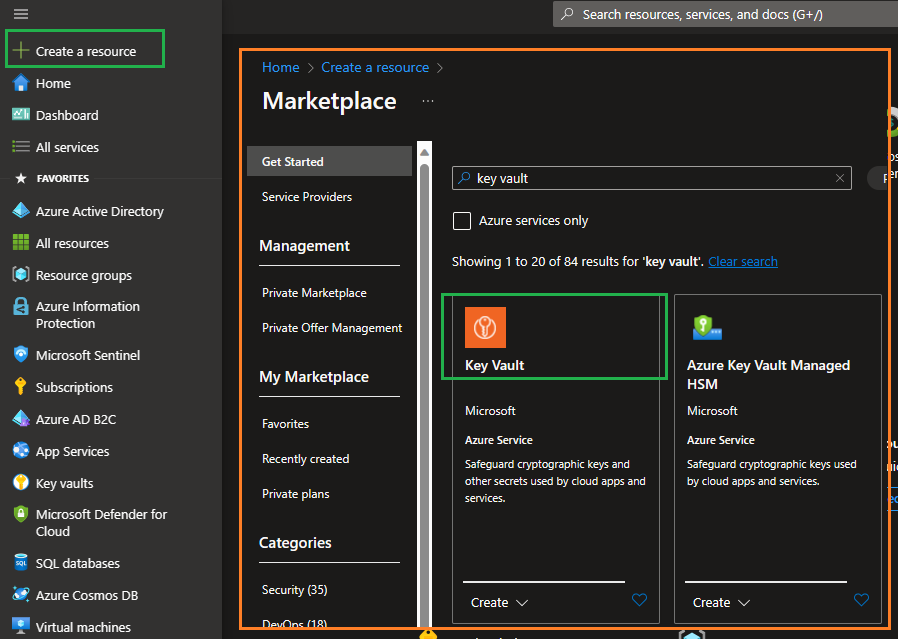Click the orange Key Vault product icon
This screenshot has width=898, height=639.
pyautogui.click(x=485, y=328)
